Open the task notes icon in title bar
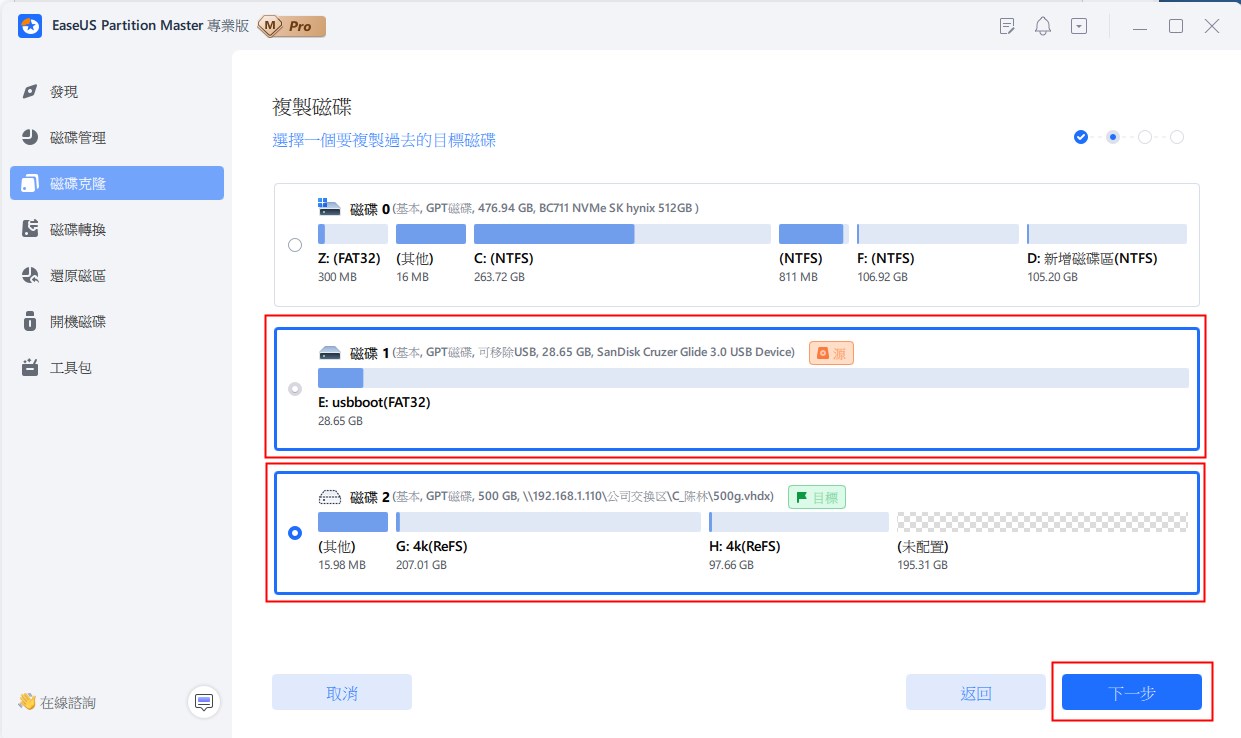 click(1008, 27)
